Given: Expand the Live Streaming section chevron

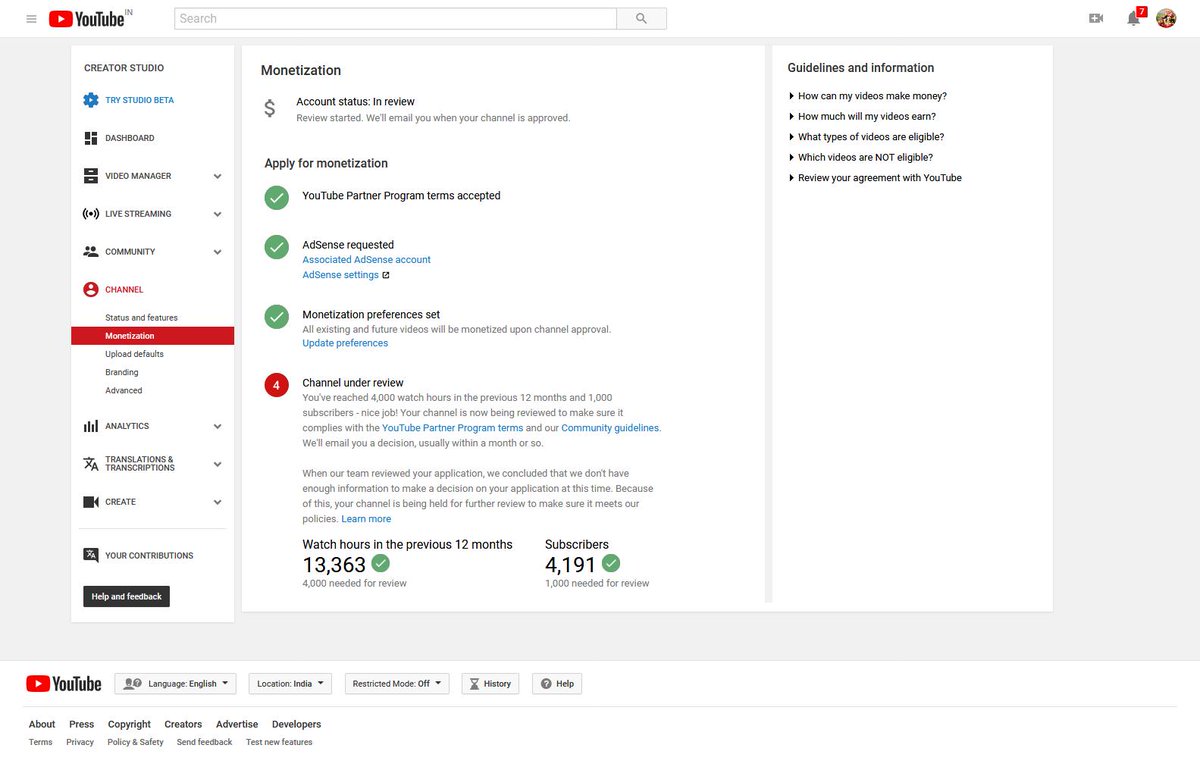Looking at the screenshot, I should coord(217,214).
